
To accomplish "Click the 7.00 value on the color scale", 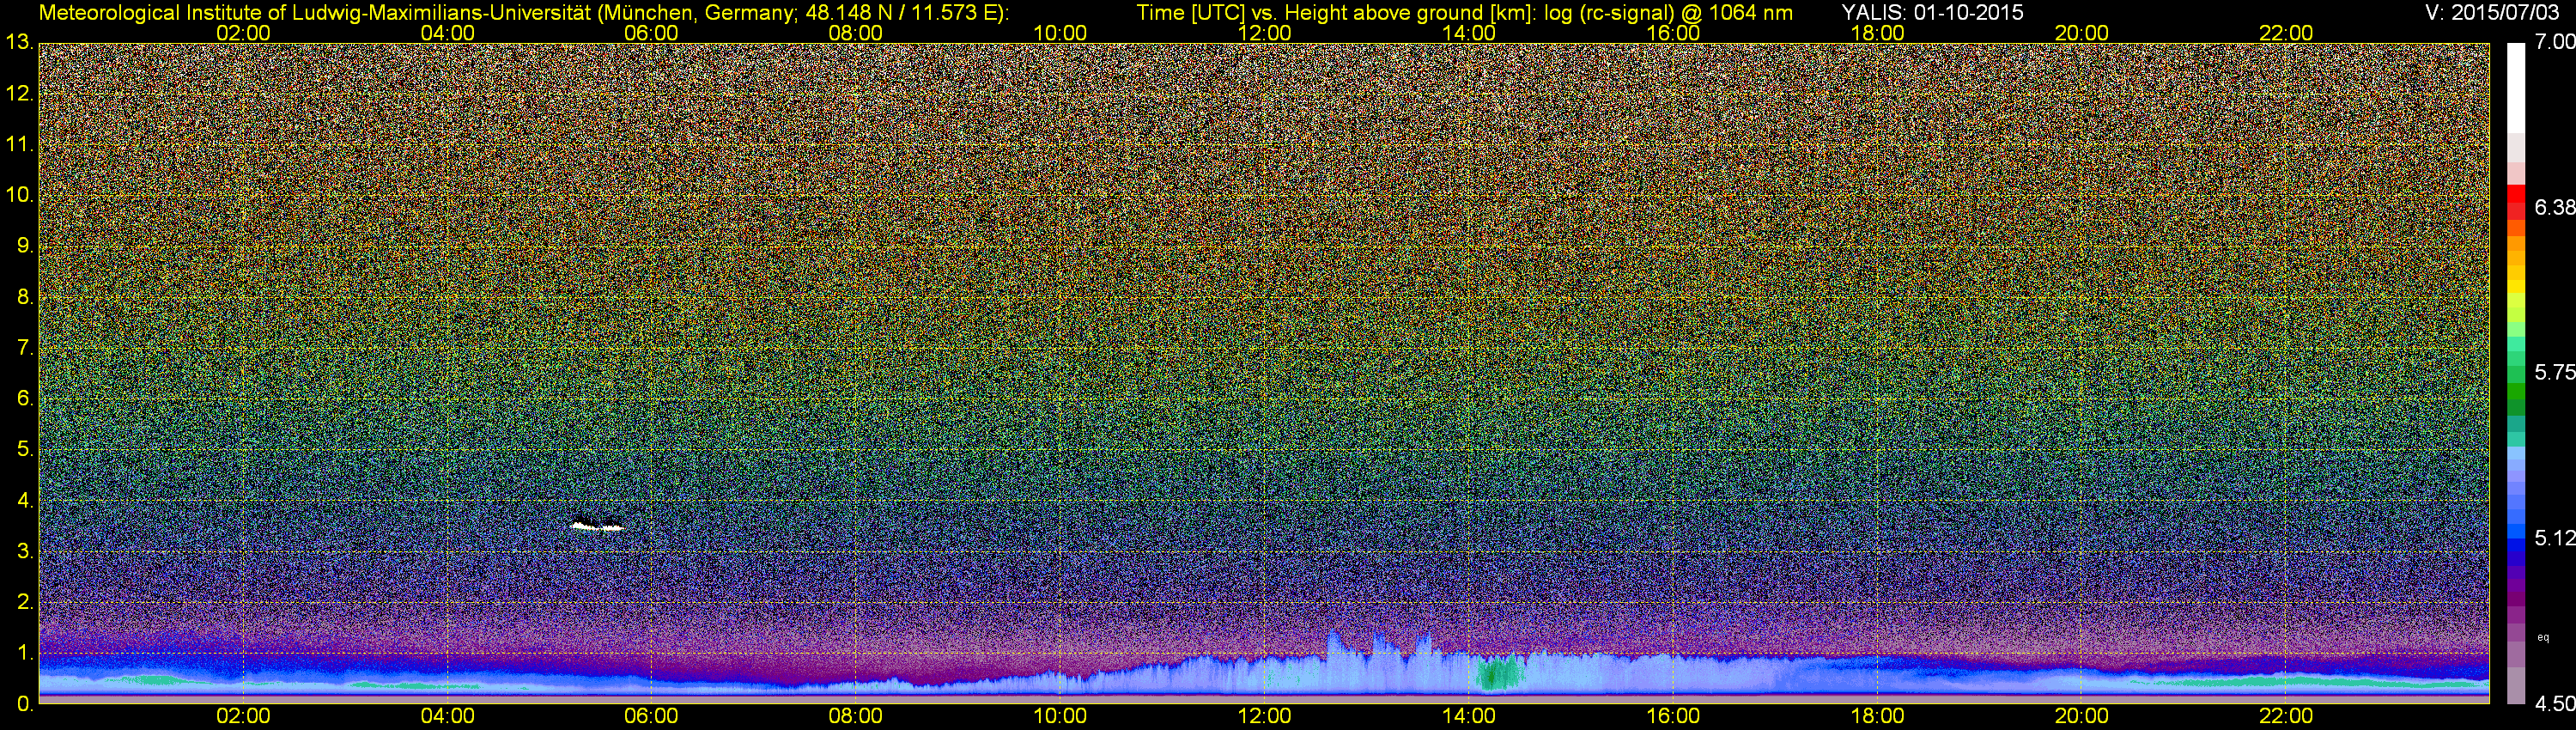I will [x=2555, y=42].
